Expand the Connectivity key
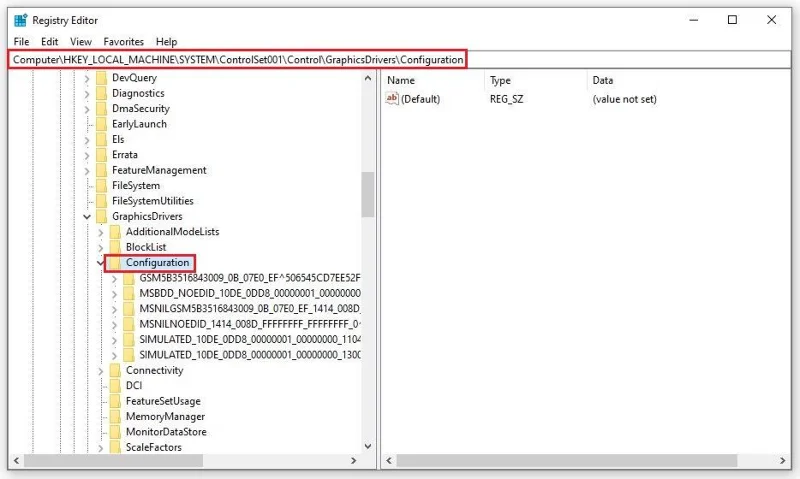 tap(101, 371)
